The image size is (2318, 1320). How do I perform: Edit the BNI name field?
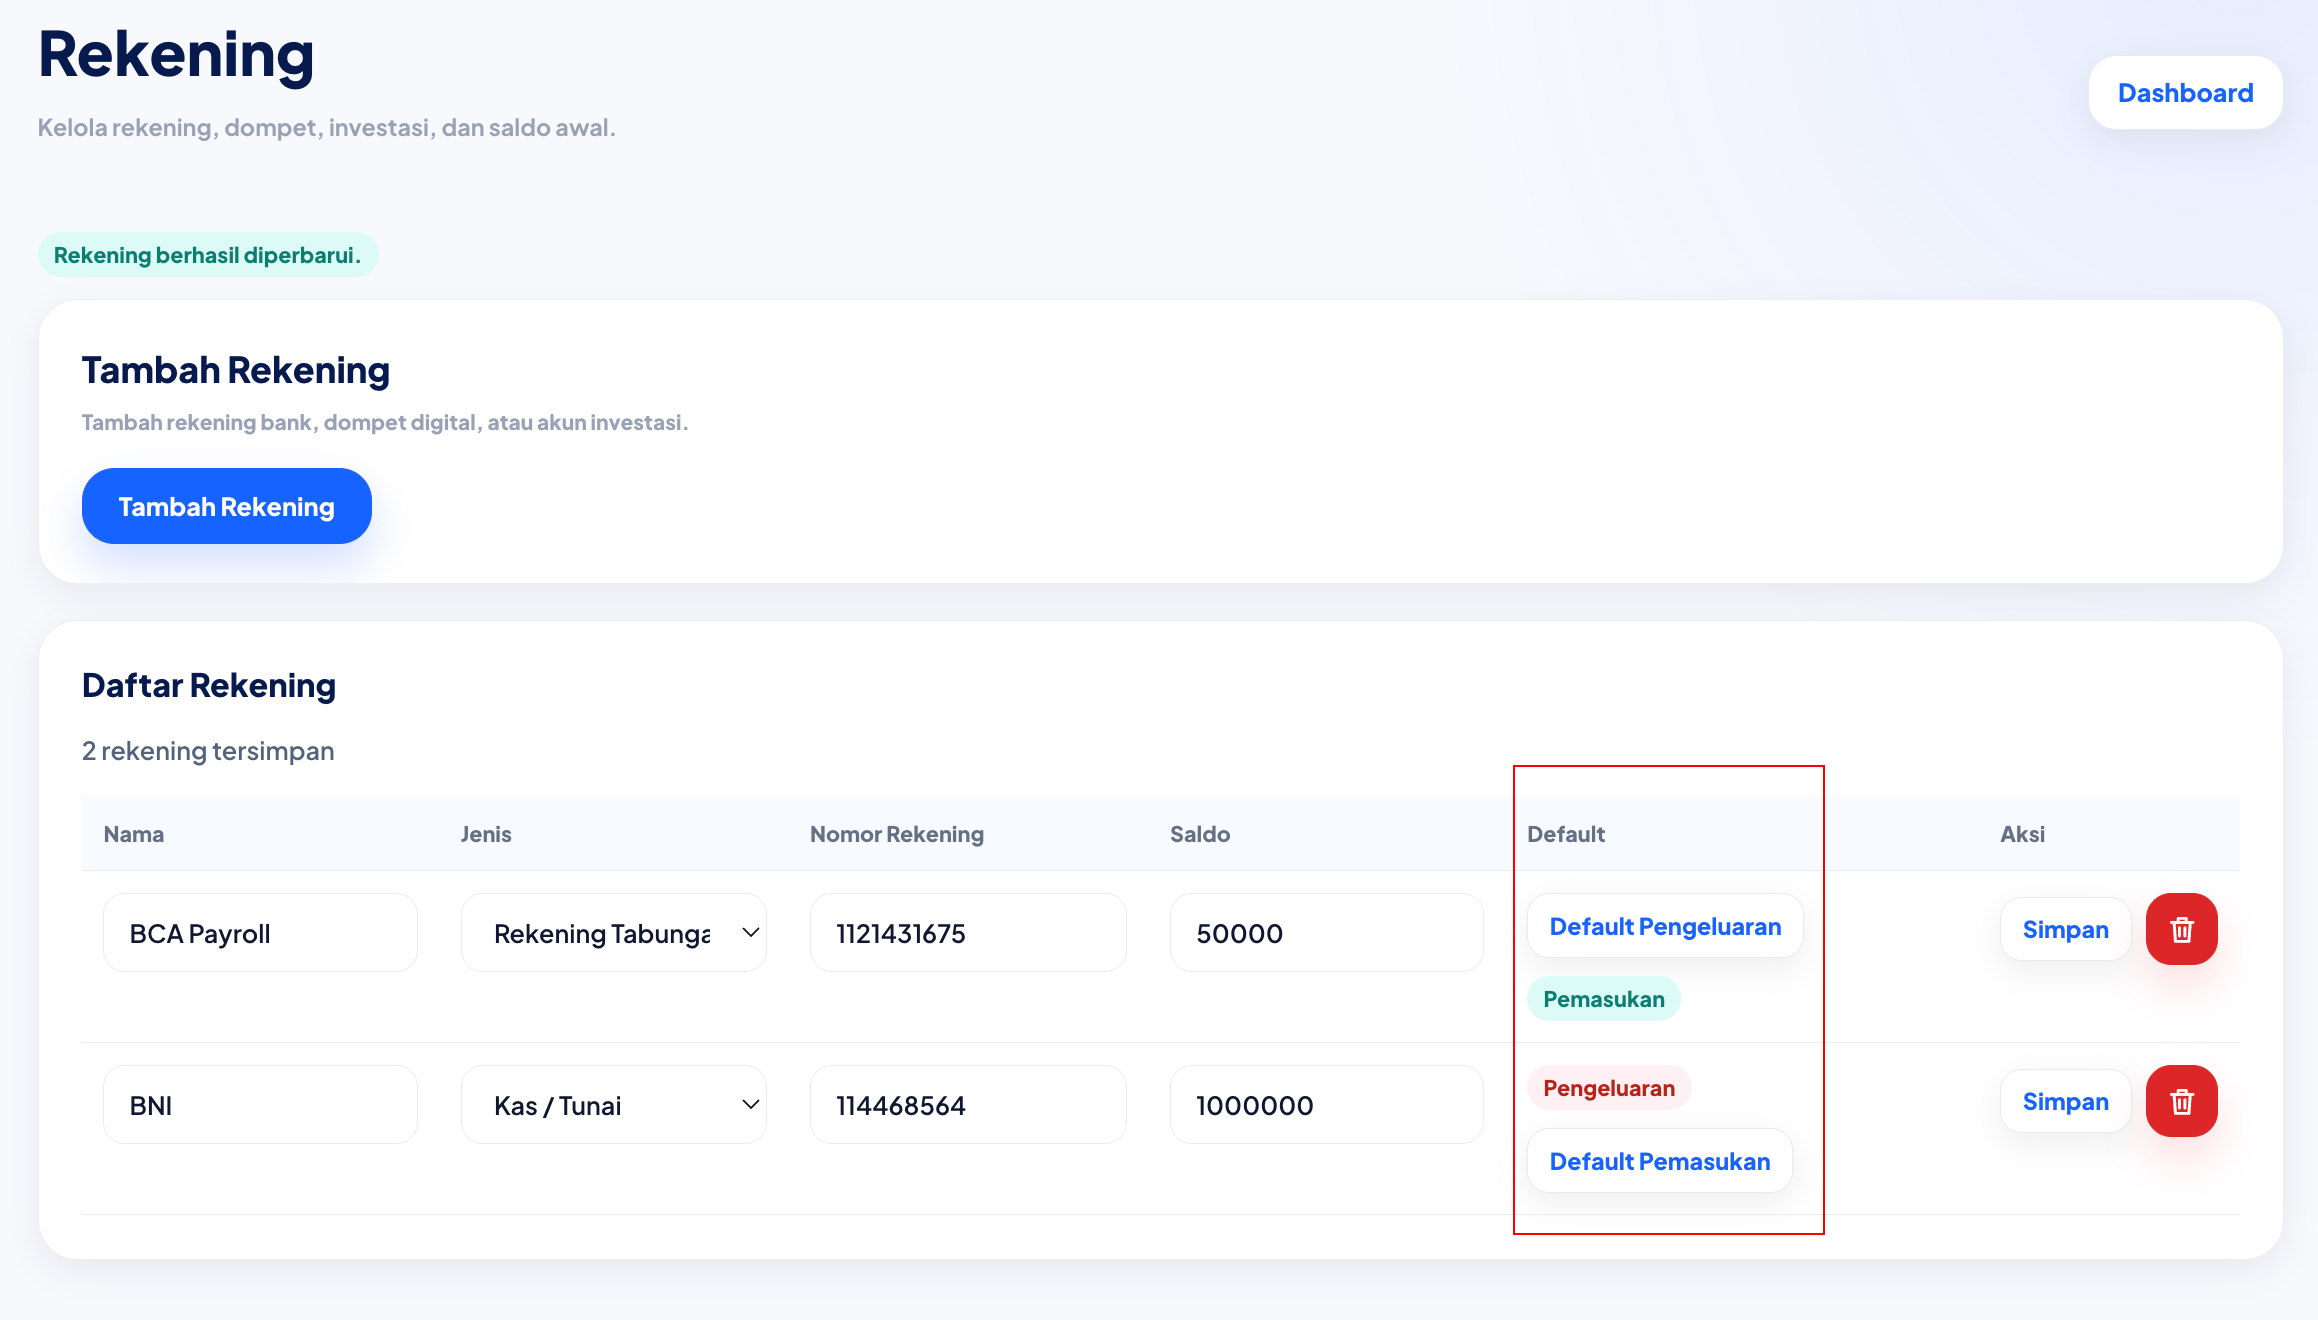click(260, 1105)
